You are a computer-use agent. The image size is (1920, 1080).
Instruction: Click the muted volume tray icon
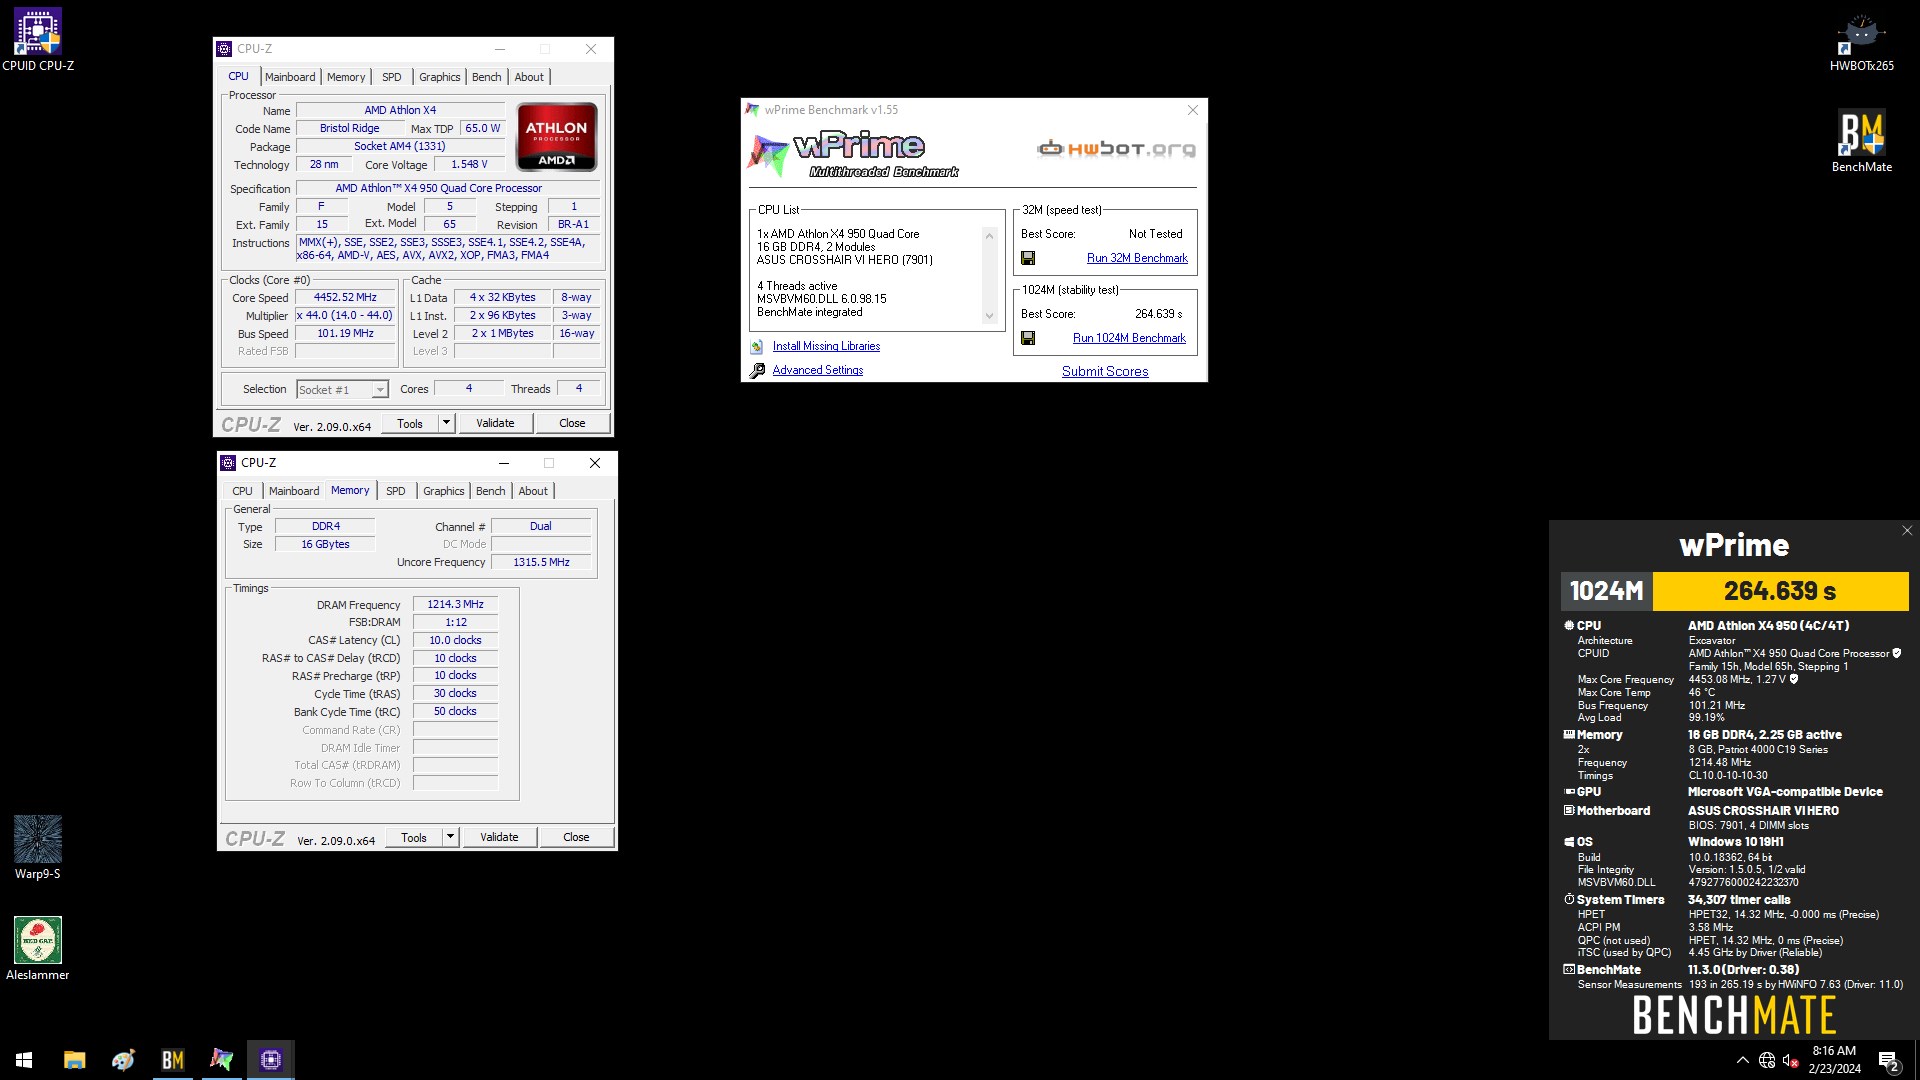1791,1060
